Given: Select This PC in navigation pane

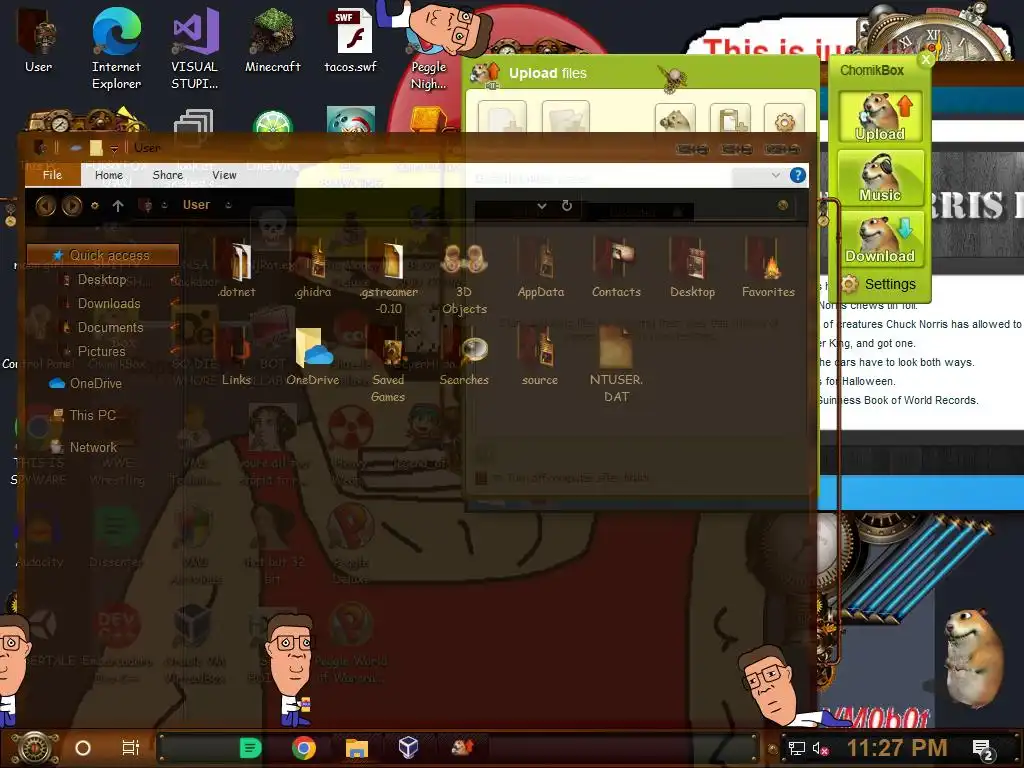Looking at the screenshot, I should coord(84,415).
